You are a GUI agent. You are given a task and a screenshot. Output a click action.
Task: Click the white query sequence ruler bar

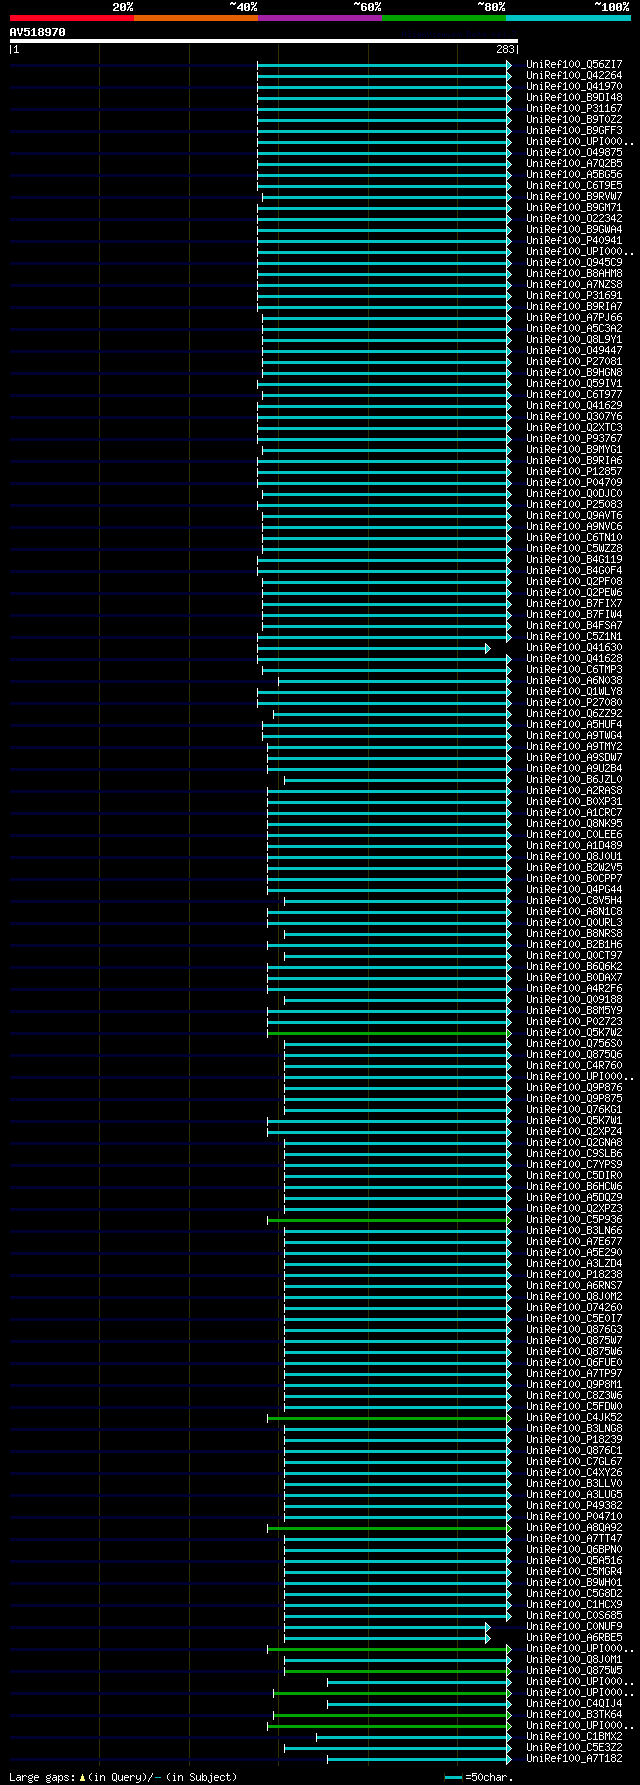(x=264, y=41)
